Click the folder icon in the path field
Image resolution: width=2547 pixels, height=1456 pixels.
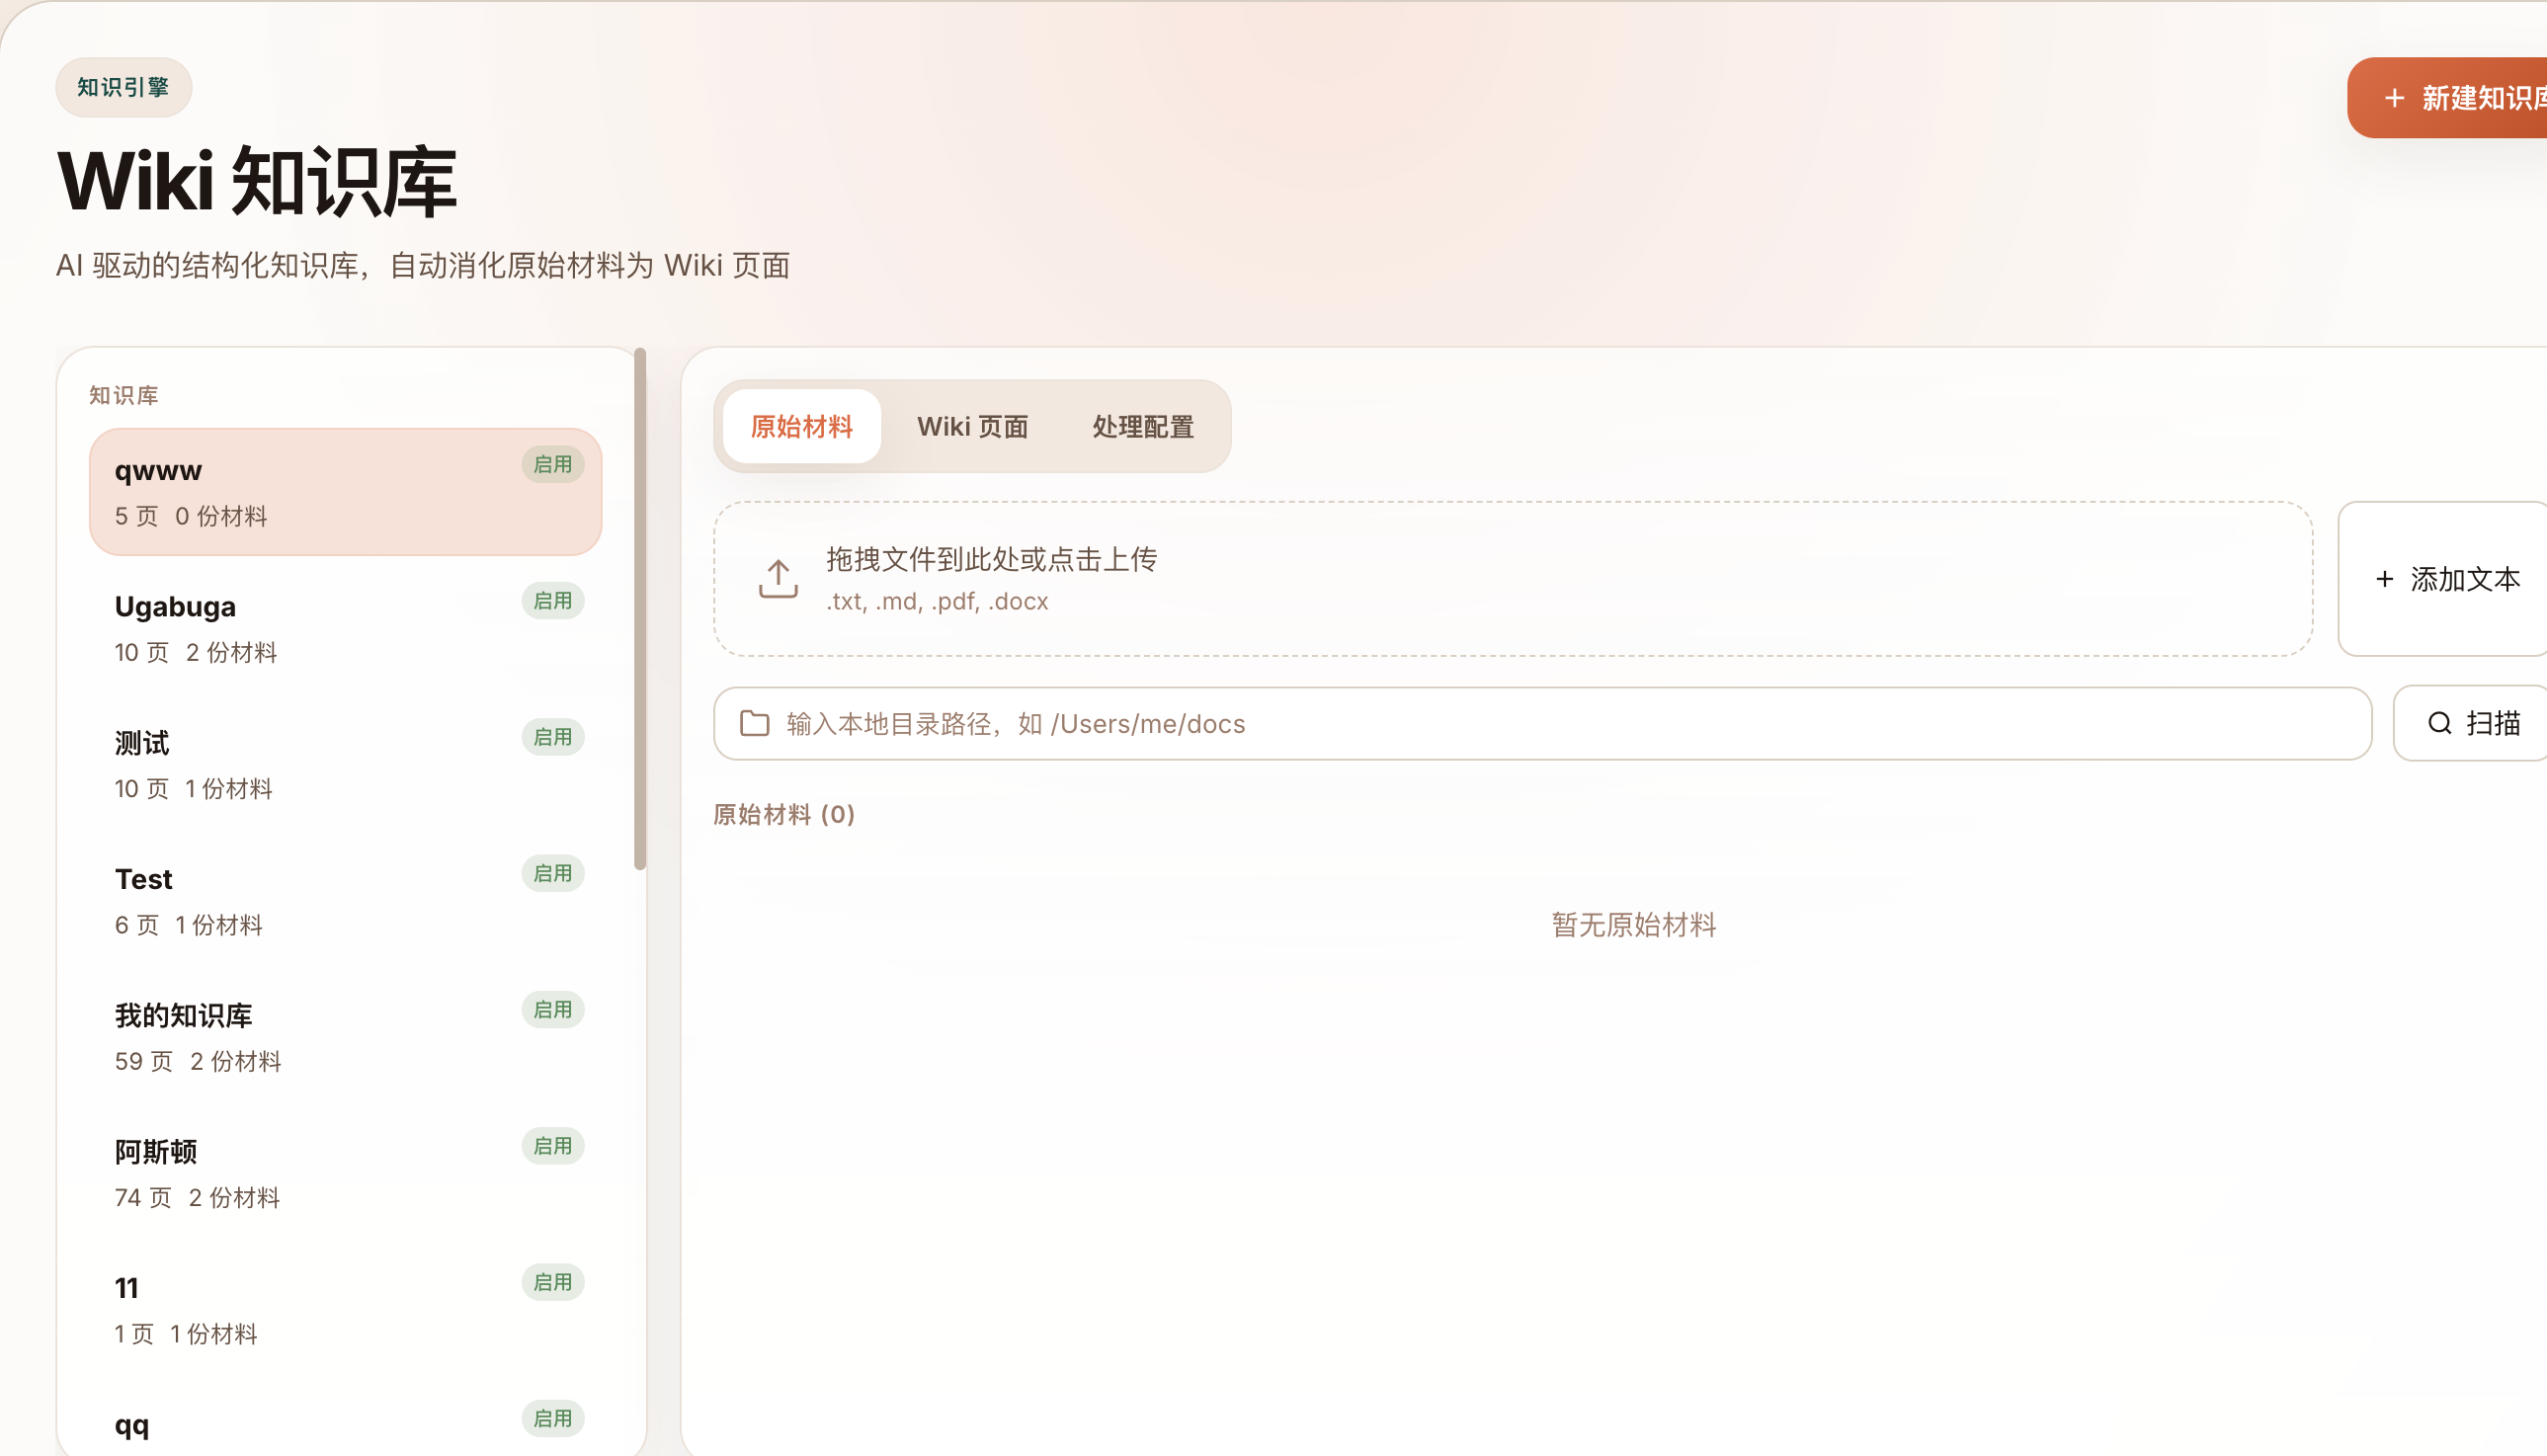[754, 722]
